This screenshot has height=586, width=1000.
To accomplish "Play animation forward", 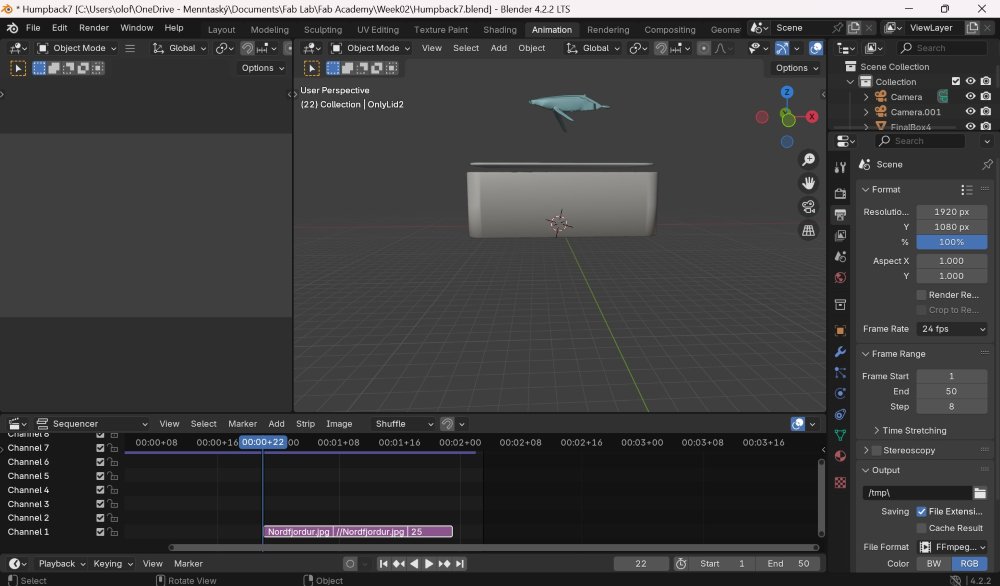I will click(429, 564).
